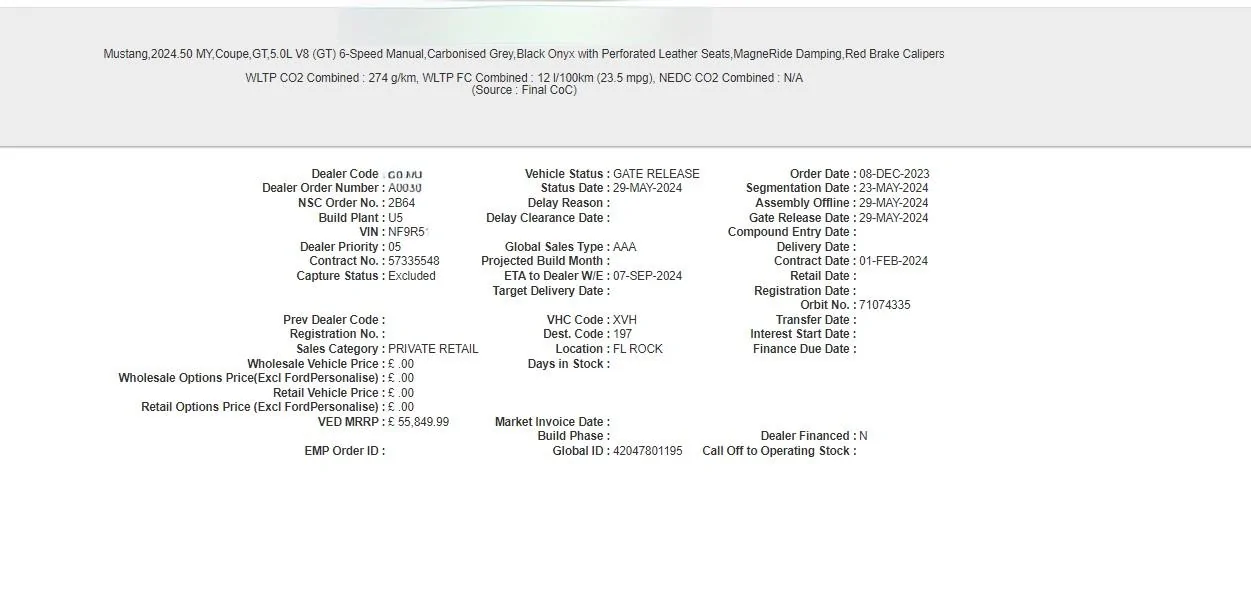Screen dimensions: 1251x593
Task: Select Capture Status value Excluded
Action: [412, 276]
